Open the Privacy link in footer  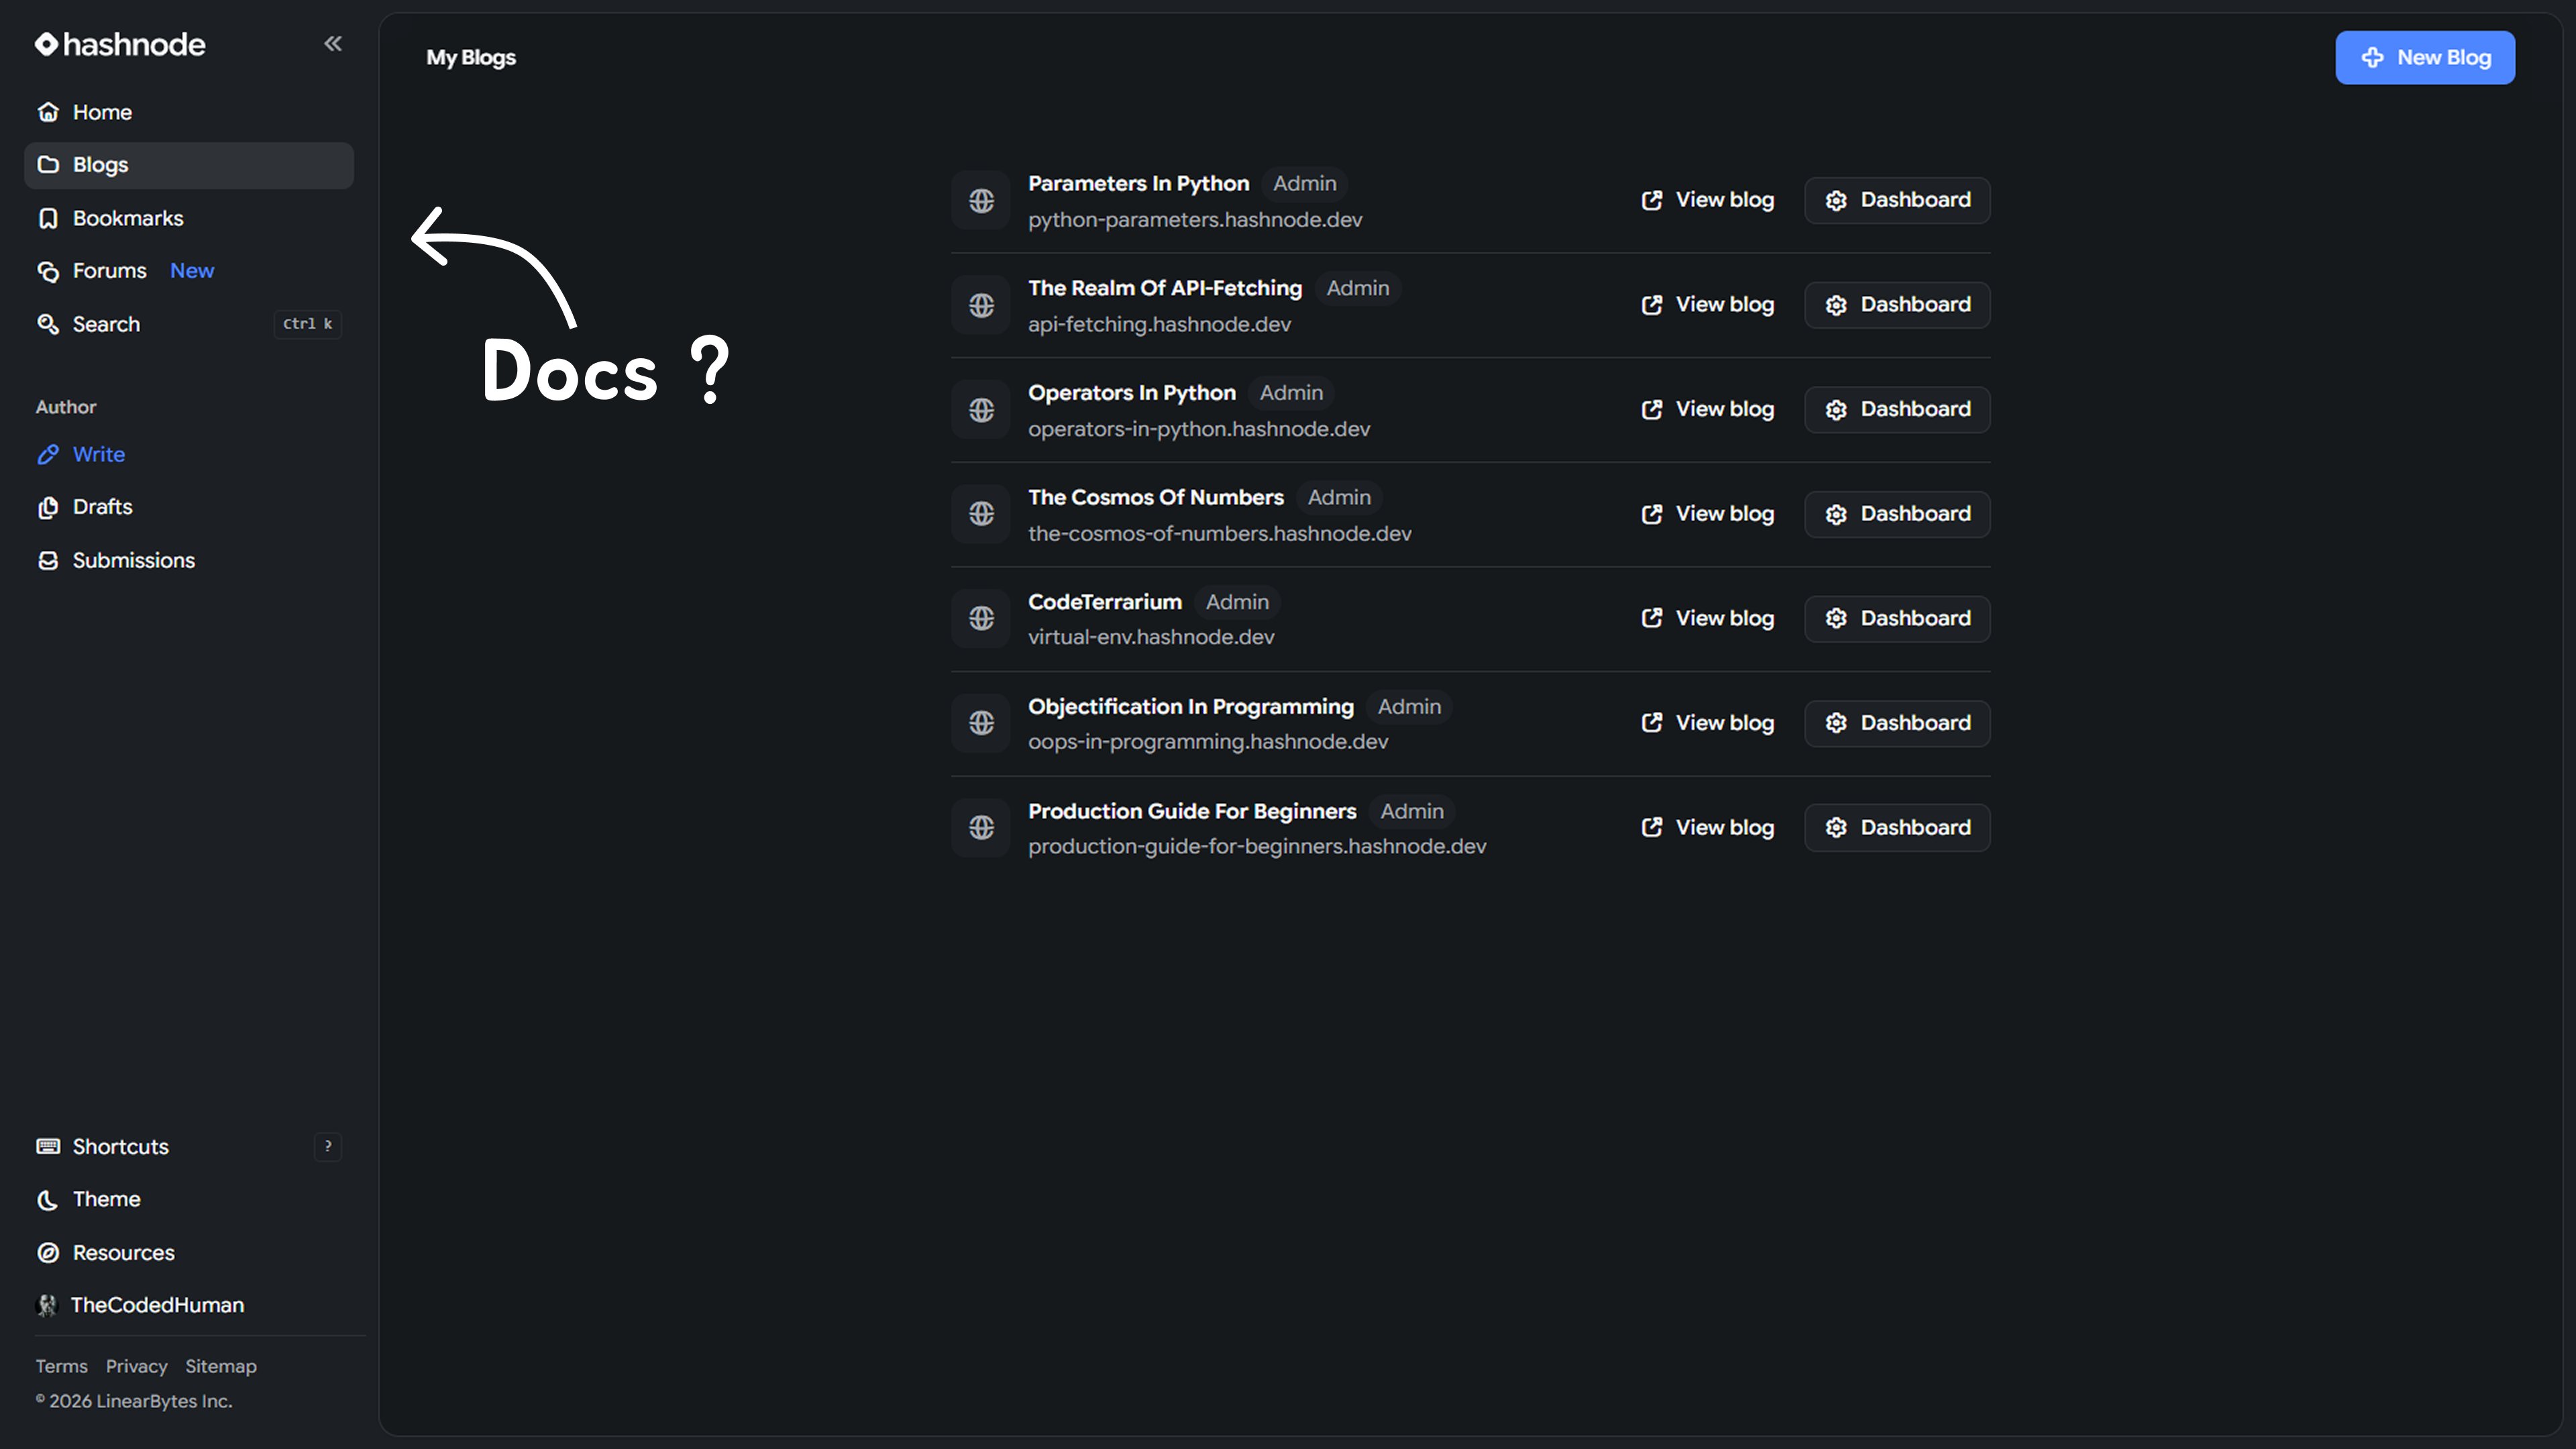pos(136,1366)
